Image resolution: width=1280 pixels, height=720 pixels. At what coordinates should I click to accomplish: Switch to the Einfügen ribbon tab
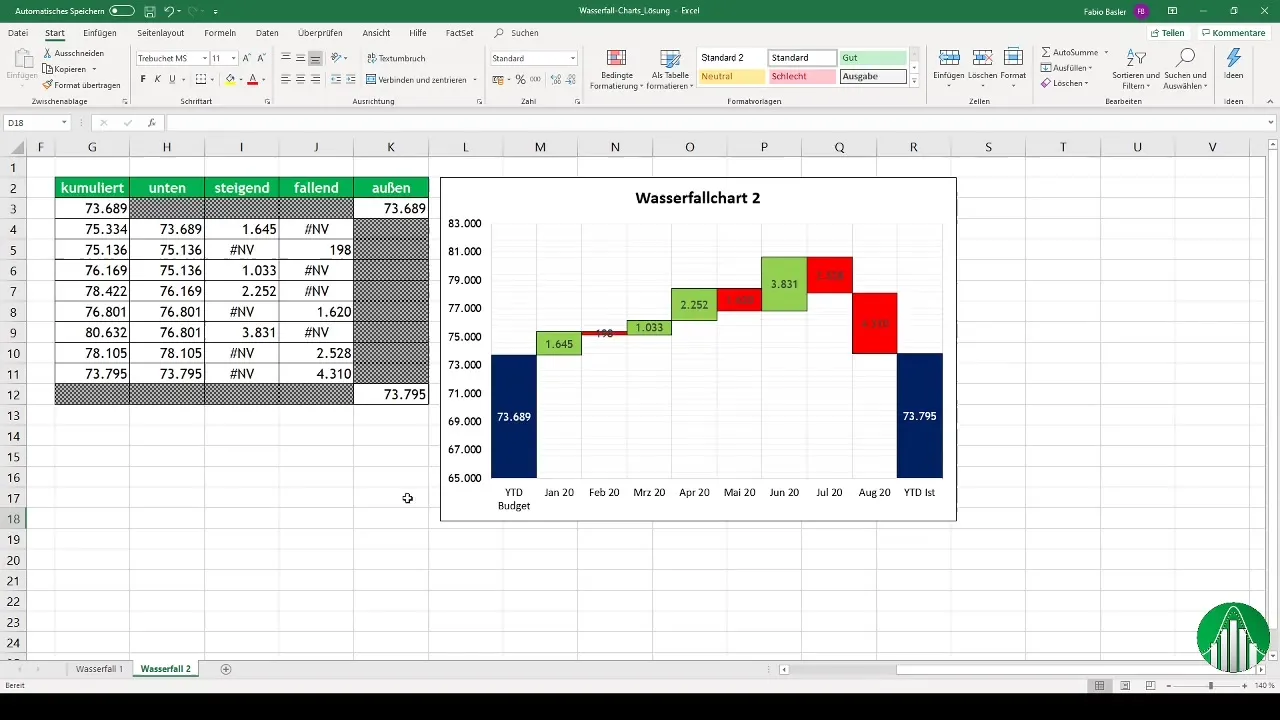(x=100, y=33)
